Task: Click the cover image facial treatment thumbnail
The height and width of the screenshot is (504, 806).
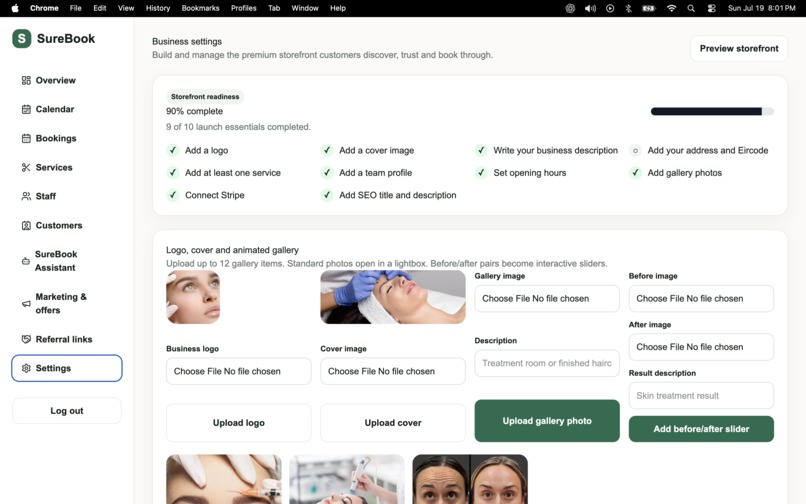Action: (x=393, y=297)
